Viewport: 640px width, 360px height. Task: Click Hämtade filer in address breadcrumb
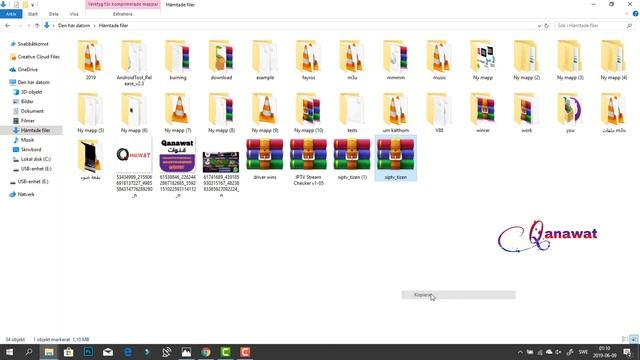(113, 25)
